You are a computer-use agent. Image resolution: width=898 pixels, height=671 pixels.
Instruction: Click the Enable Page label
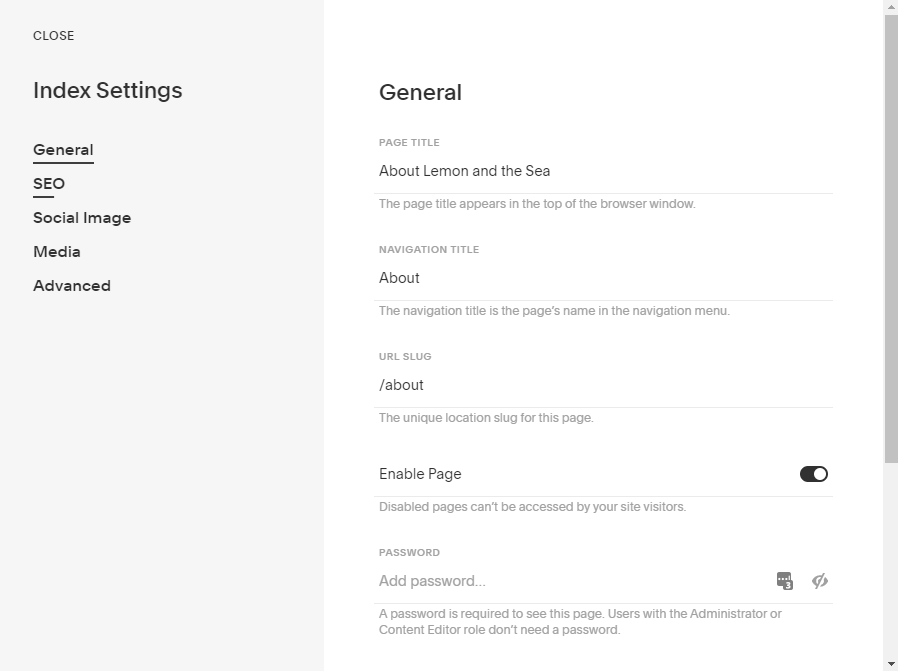(420, 474)
